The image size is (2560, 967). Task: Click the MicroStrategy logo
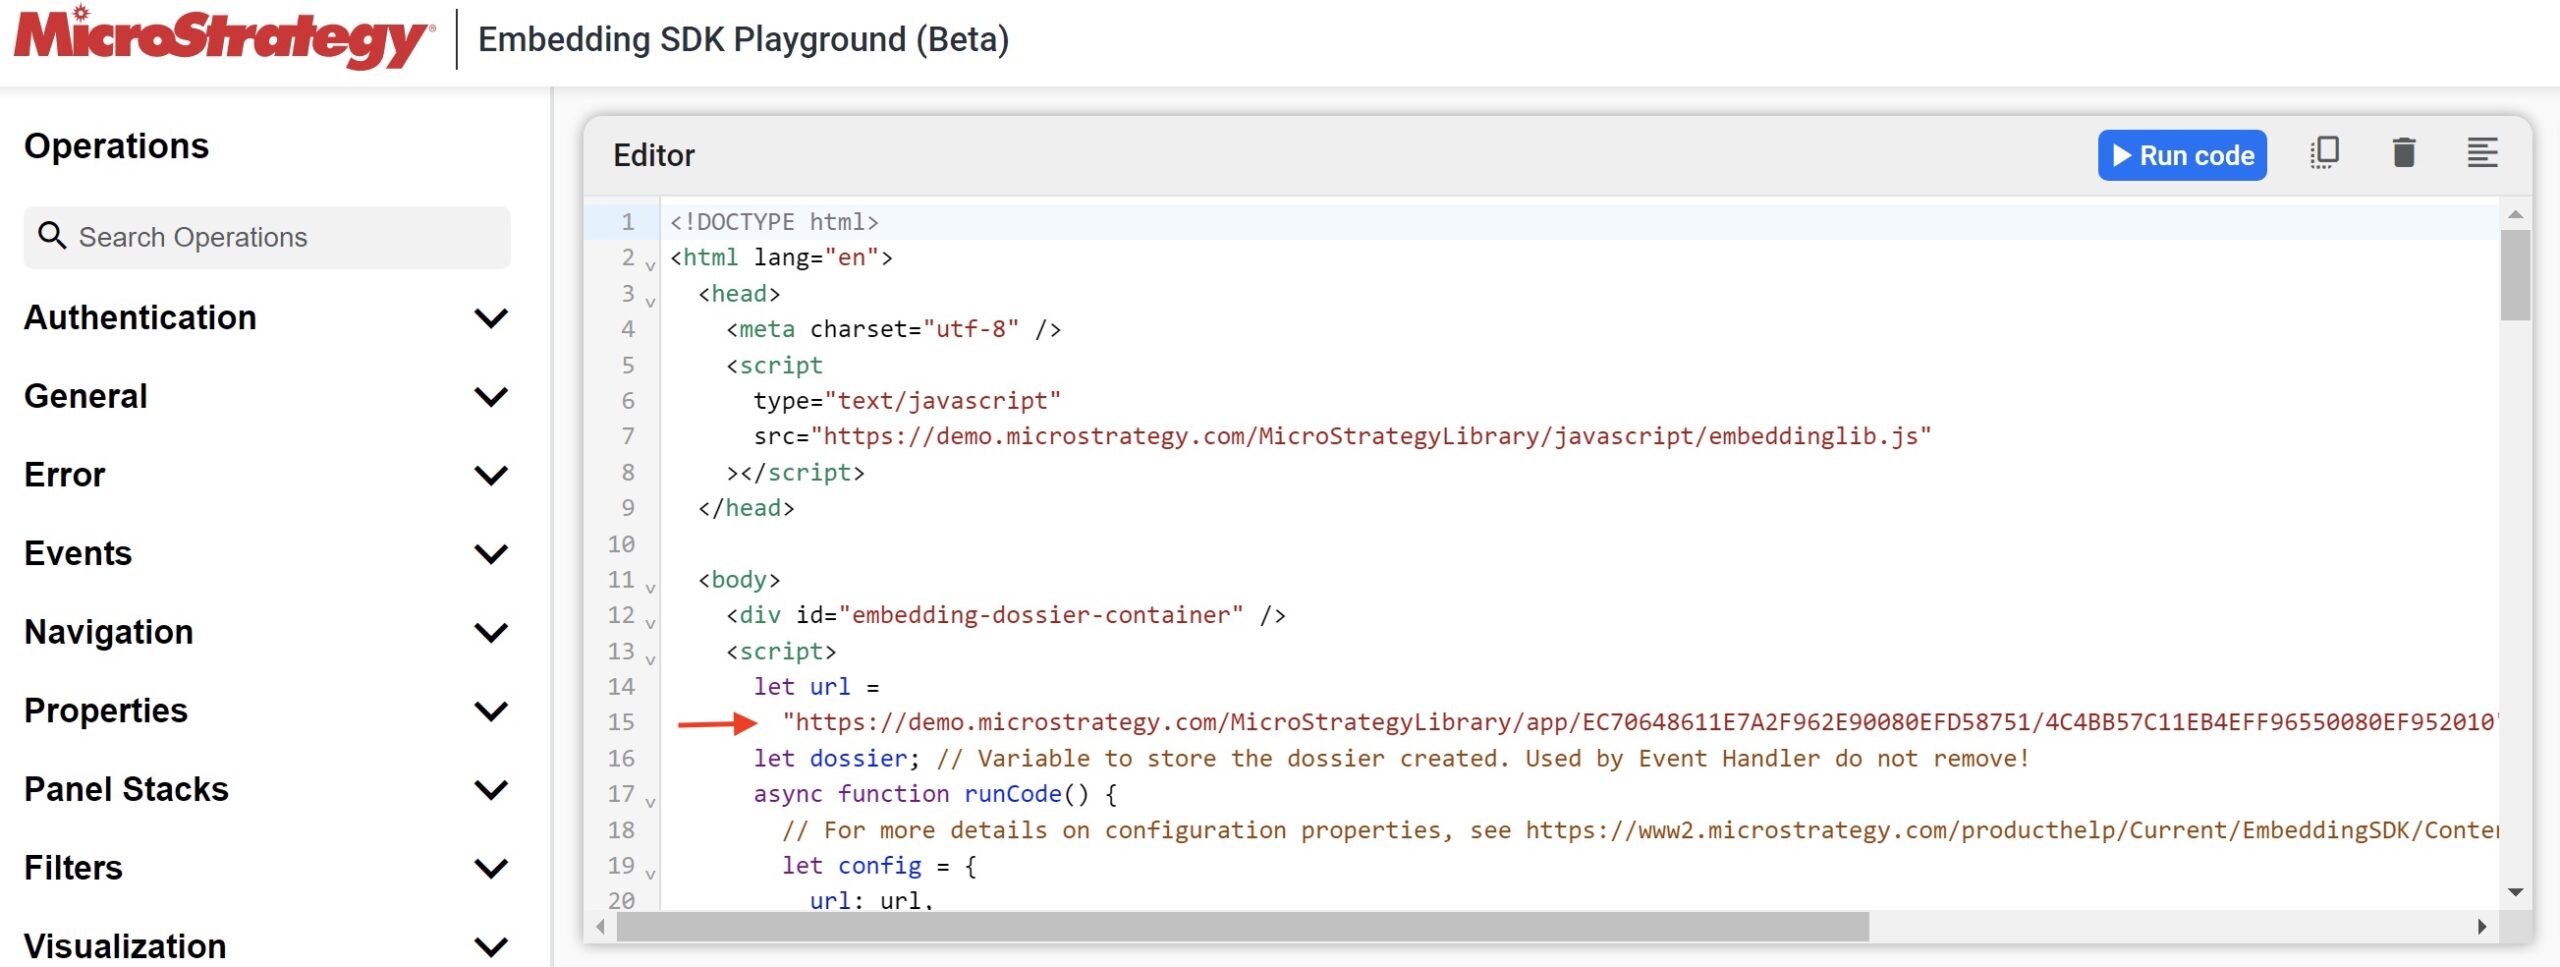[225, 39]
